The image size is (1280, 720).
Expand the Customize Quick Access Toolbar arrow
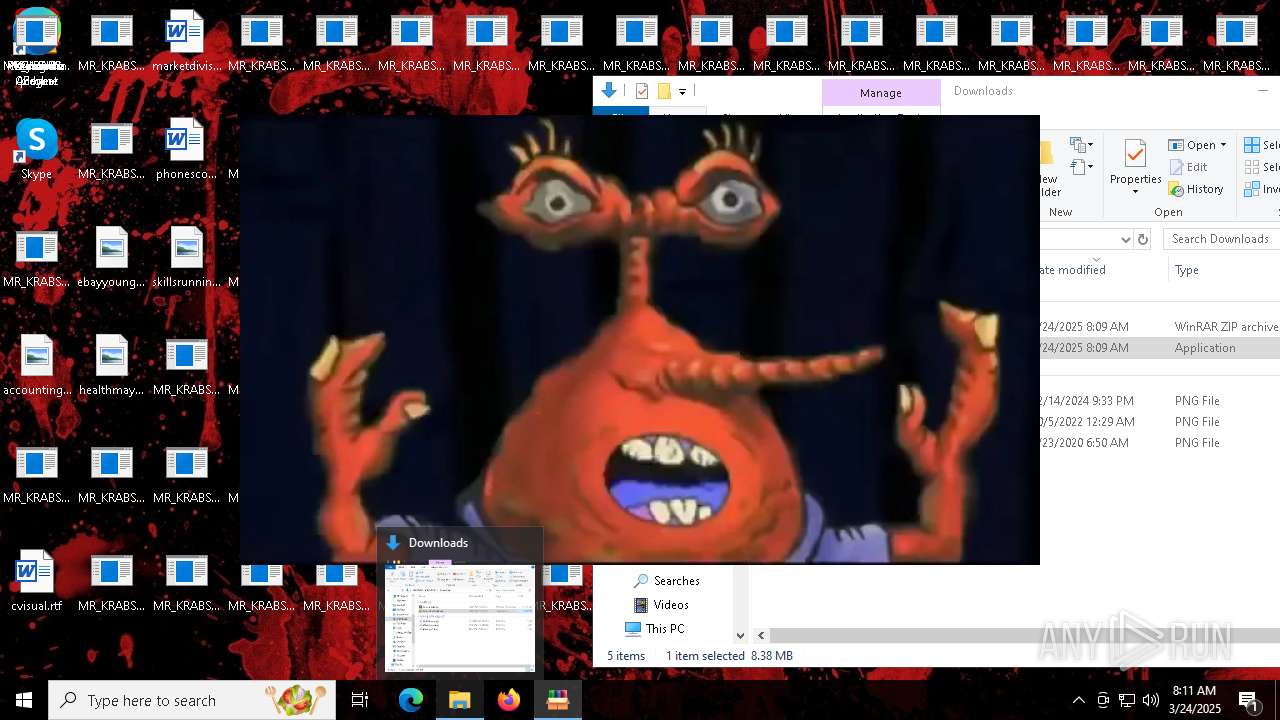click(682, 91)
